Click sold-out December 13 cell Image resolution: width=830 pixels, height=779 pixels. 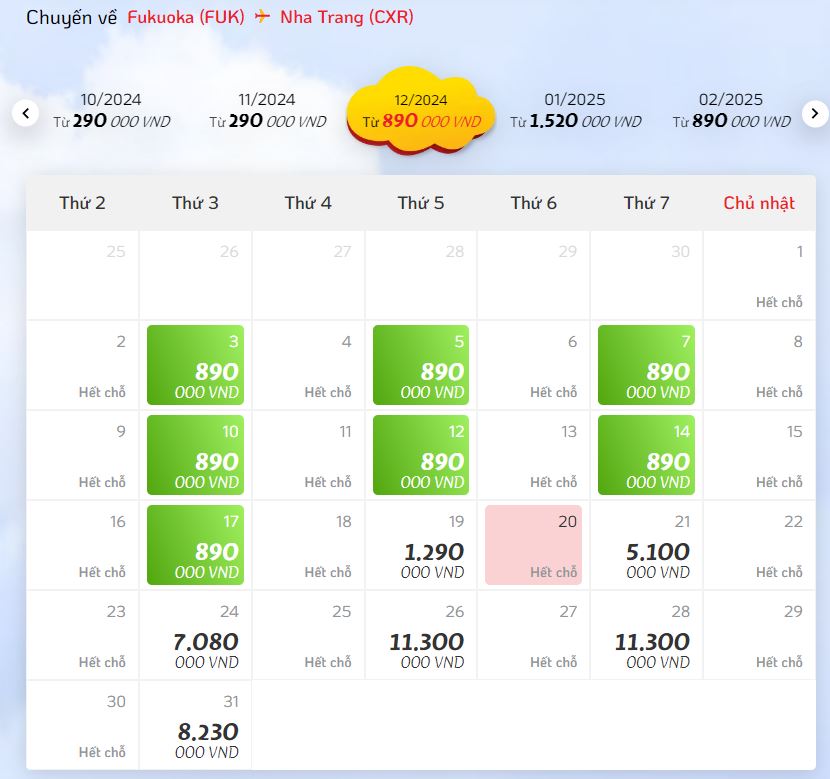pyautogui.click(x=534, y=455)
